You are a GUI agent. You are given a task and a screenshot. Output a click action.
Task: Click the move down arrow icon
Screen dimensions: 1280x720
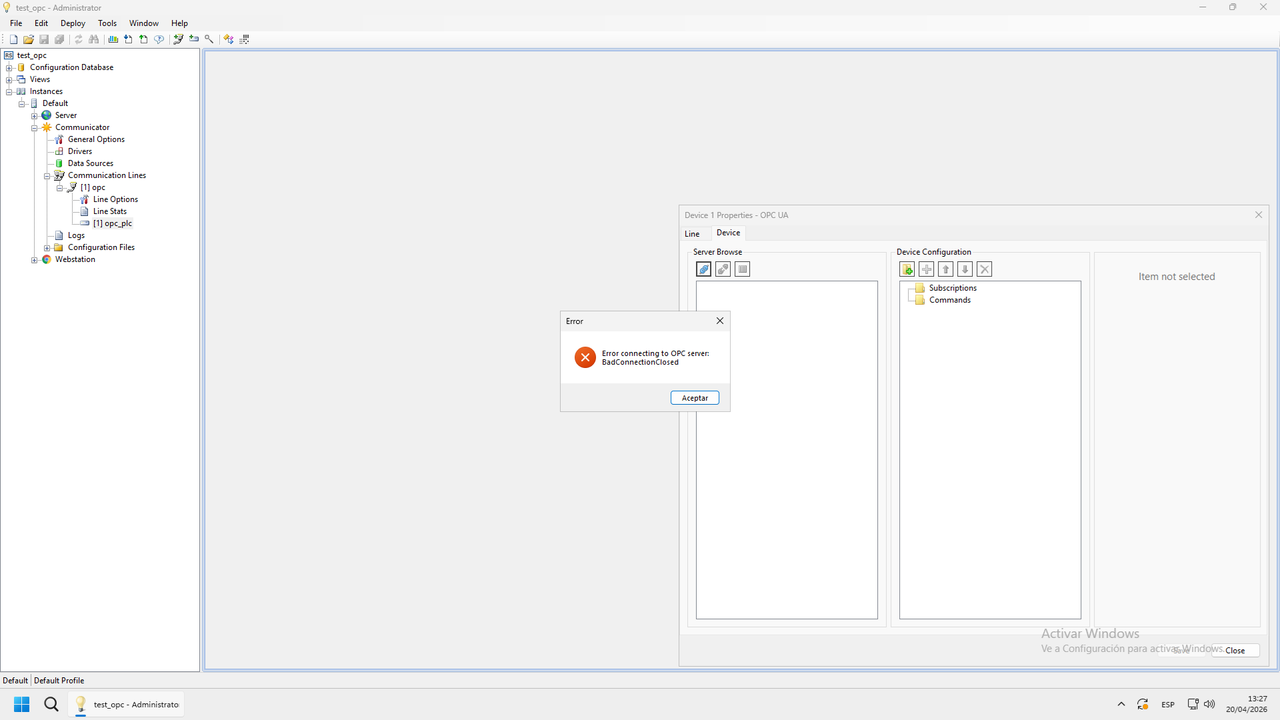(x=965, y=269)
